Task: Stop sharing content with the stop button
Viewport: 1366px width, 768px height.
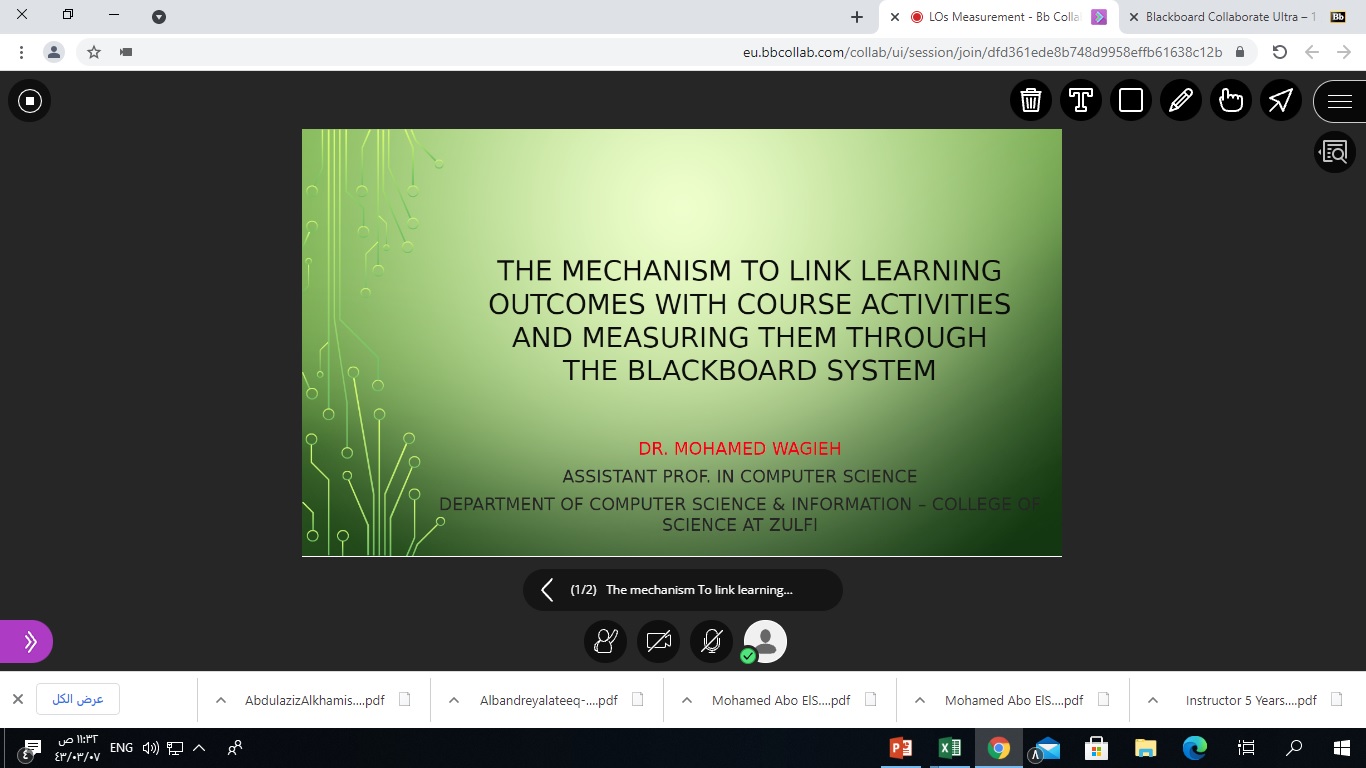Action: click(x=29, y=100)
